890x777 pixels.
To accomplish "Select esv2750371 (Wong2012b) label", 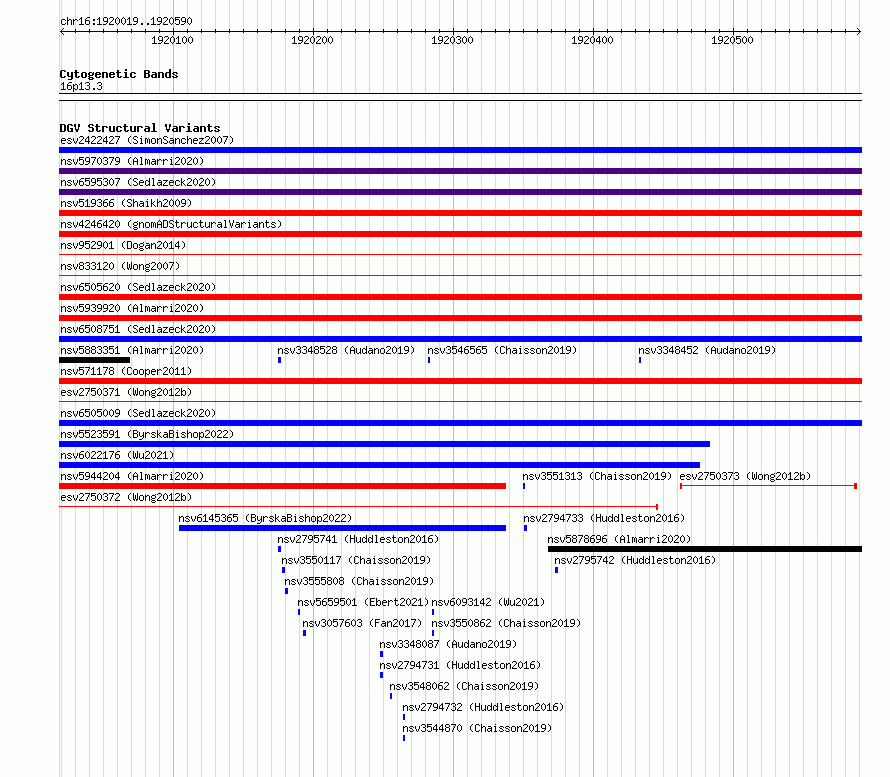I will coord(126,392).
